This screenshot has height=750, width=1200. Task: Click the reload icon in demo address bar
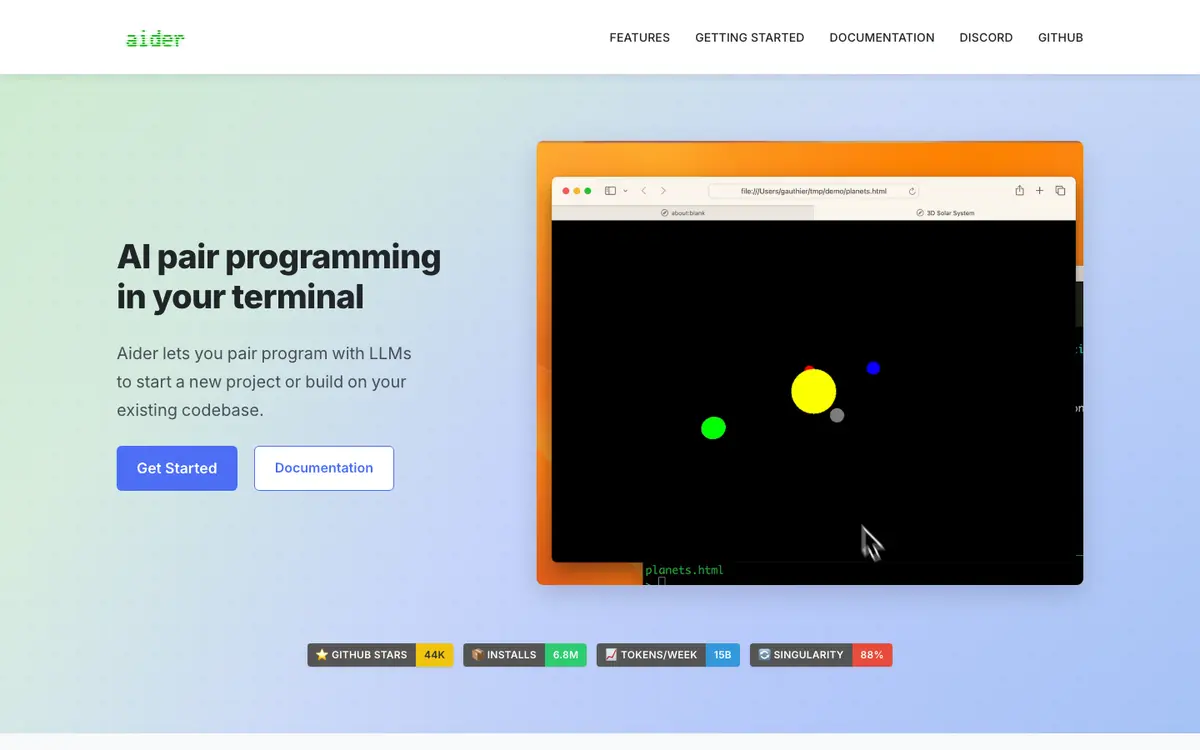912,191
